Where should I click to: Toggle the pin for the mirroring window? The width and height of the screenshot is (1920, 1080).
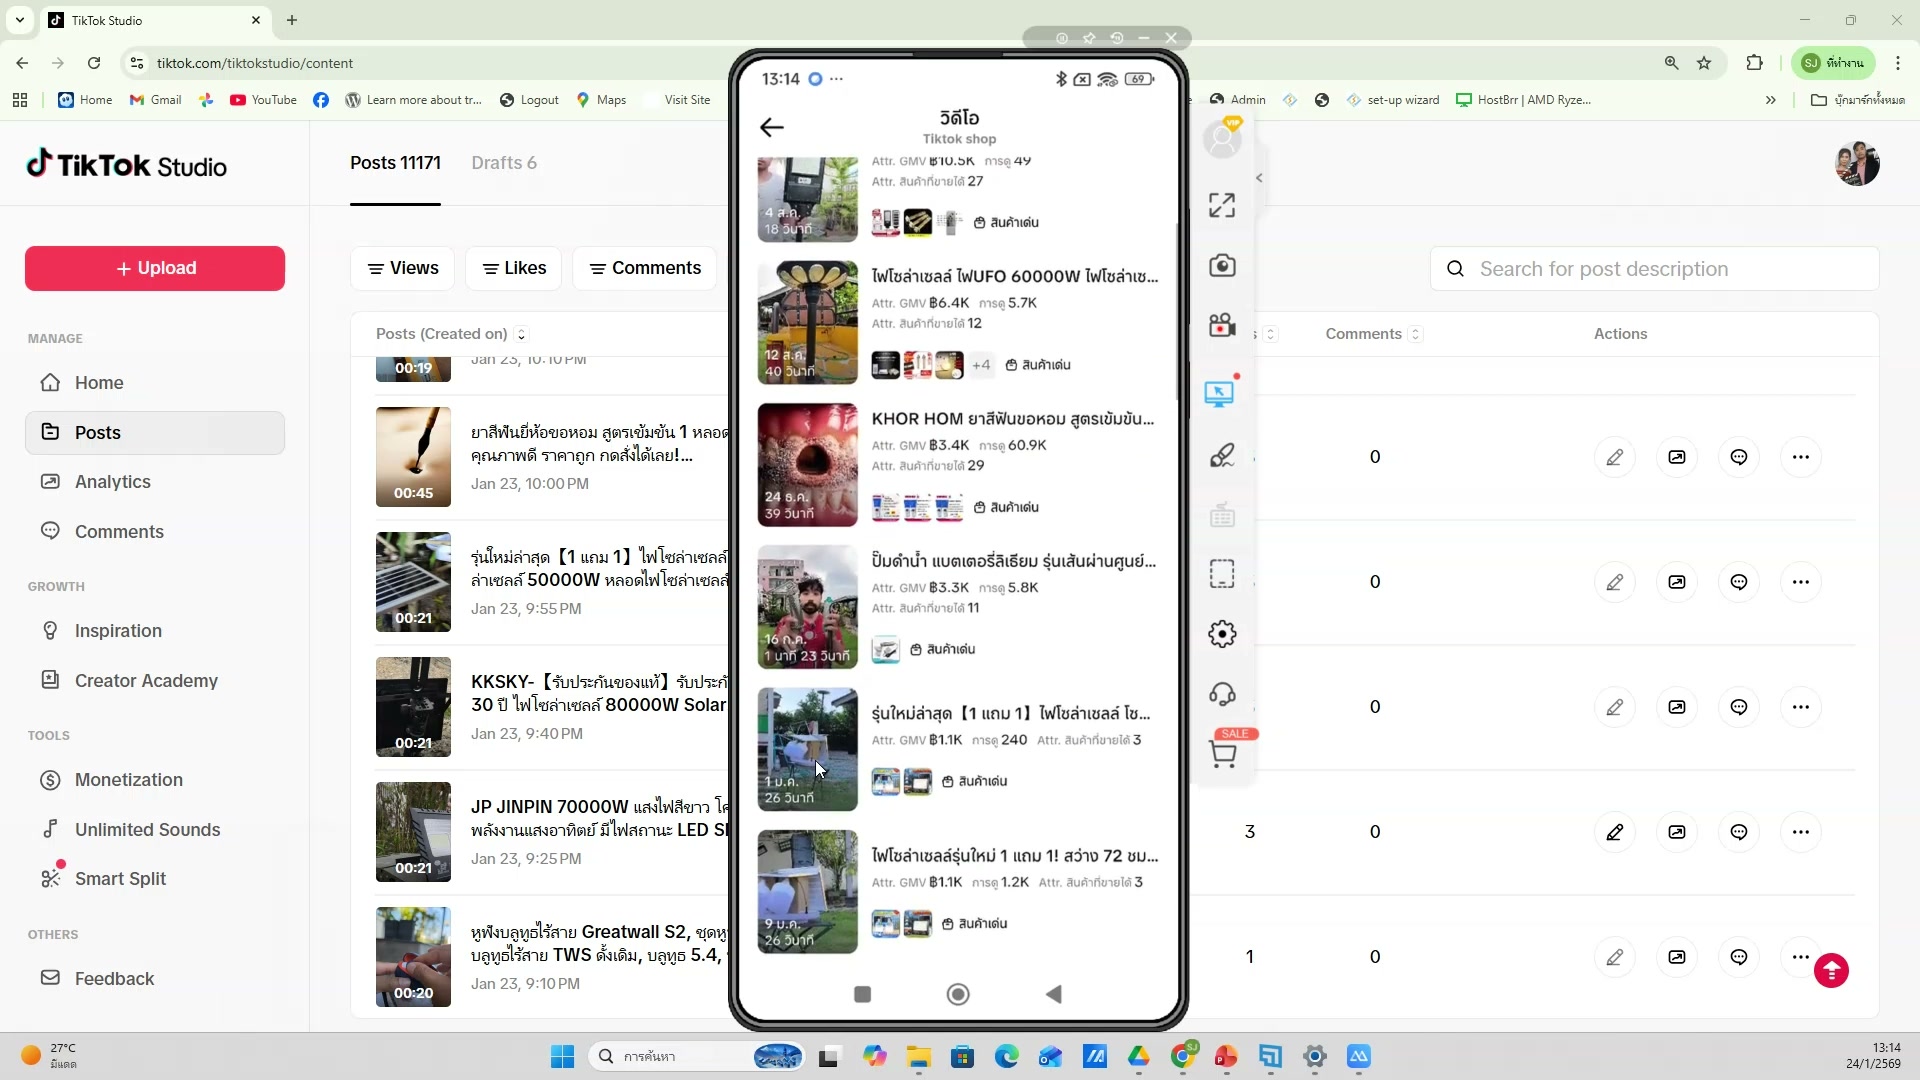pyautogui.click(x=1090, y=38)
